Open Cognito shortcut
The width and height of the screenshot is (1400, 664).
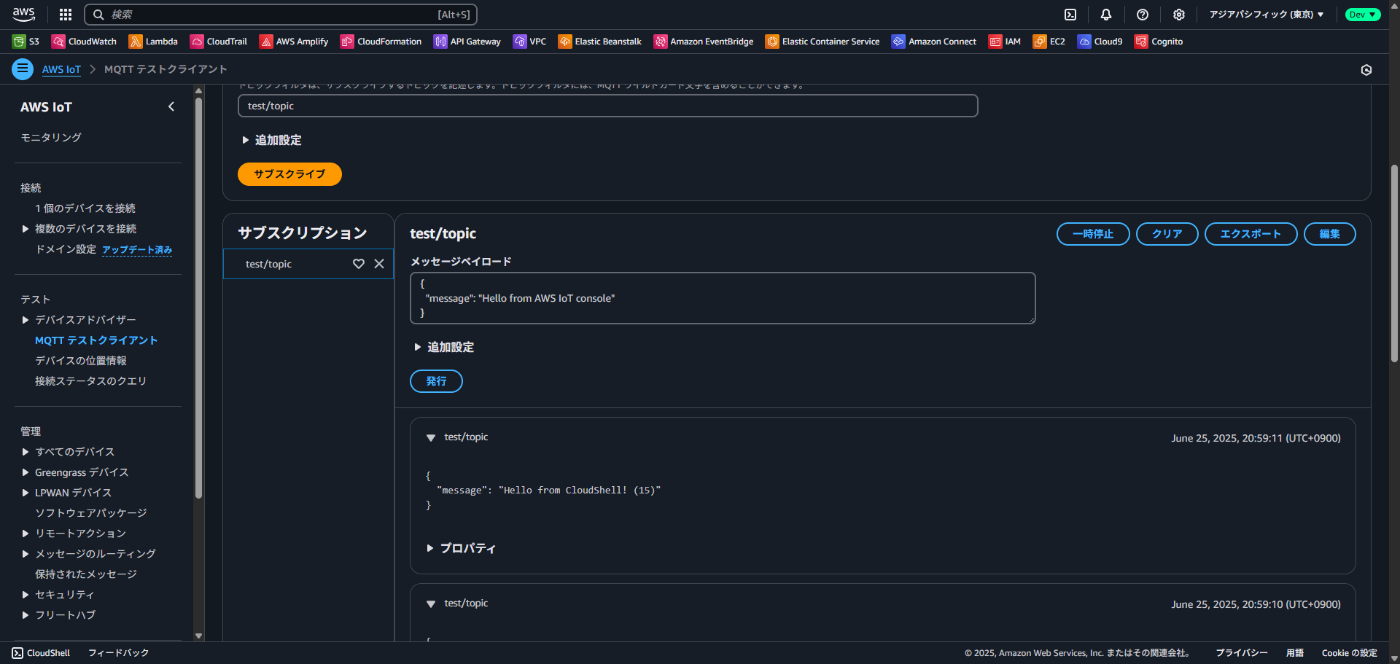pyautogui.click(x=1158, y=41)
